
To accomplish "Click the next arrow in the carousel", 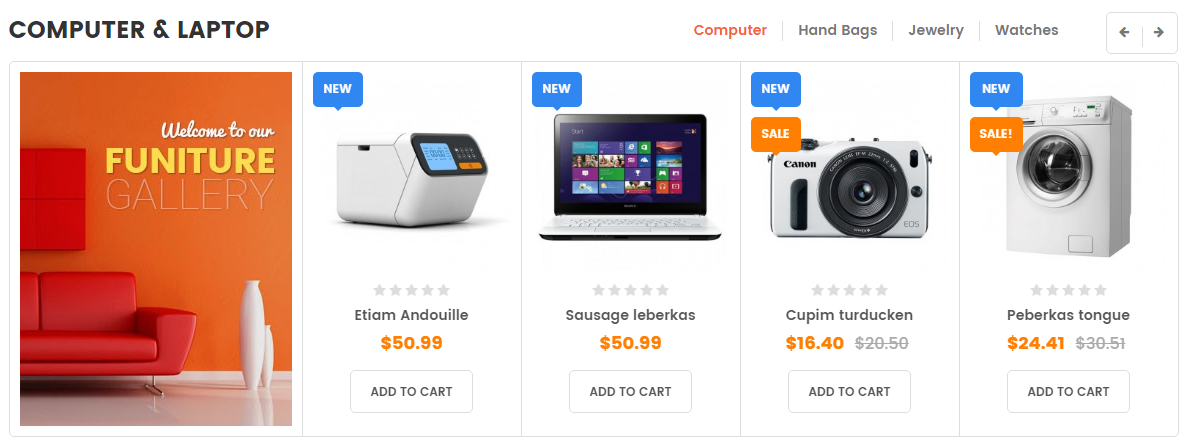I will [1159, 33].
